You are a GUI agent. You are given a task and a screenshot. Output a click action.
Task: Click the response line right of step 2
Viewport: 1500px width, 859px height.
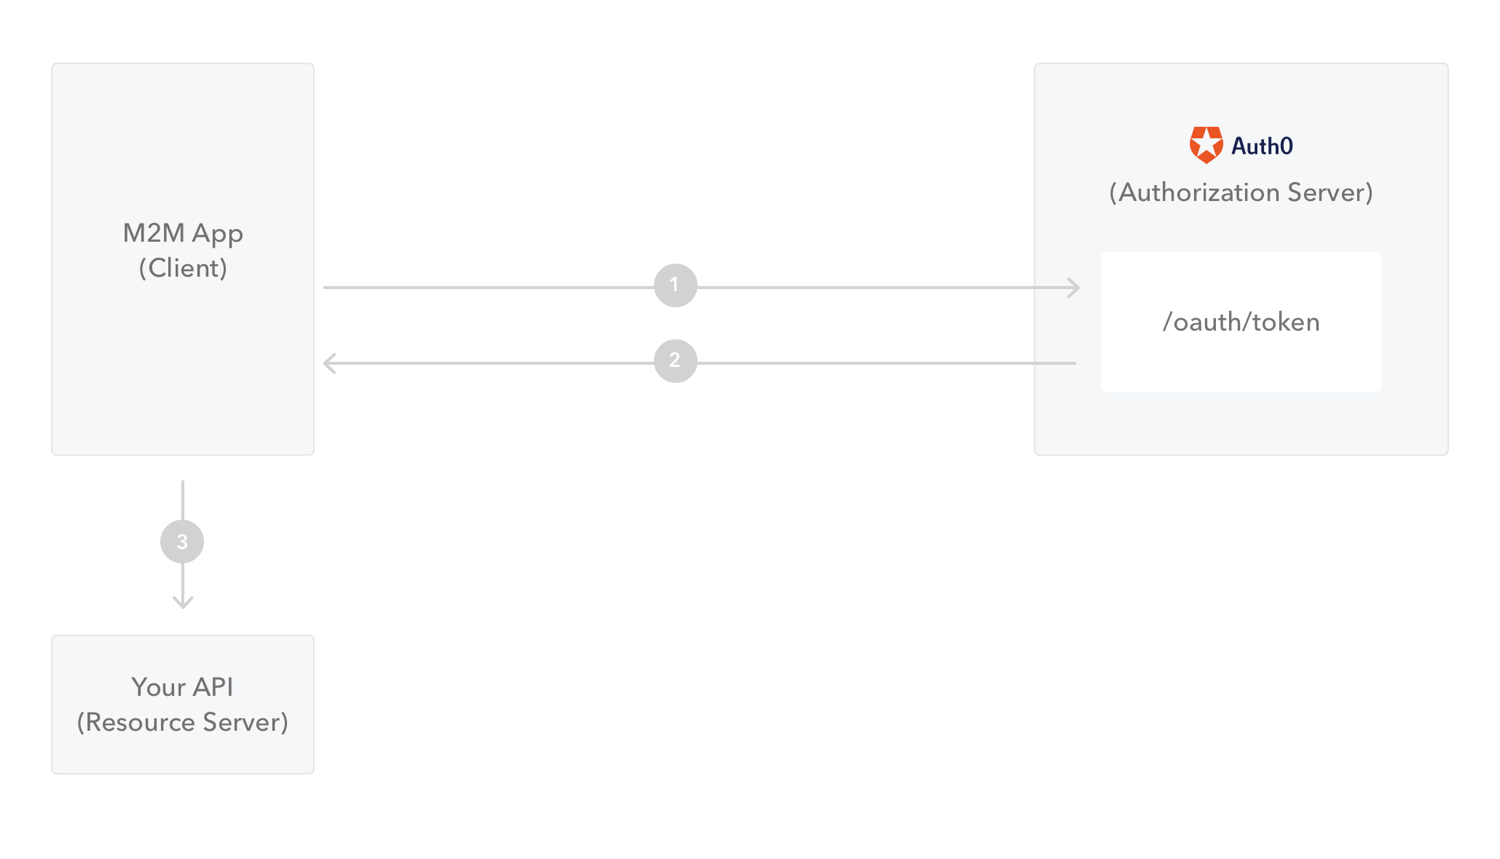coord(887,363)
